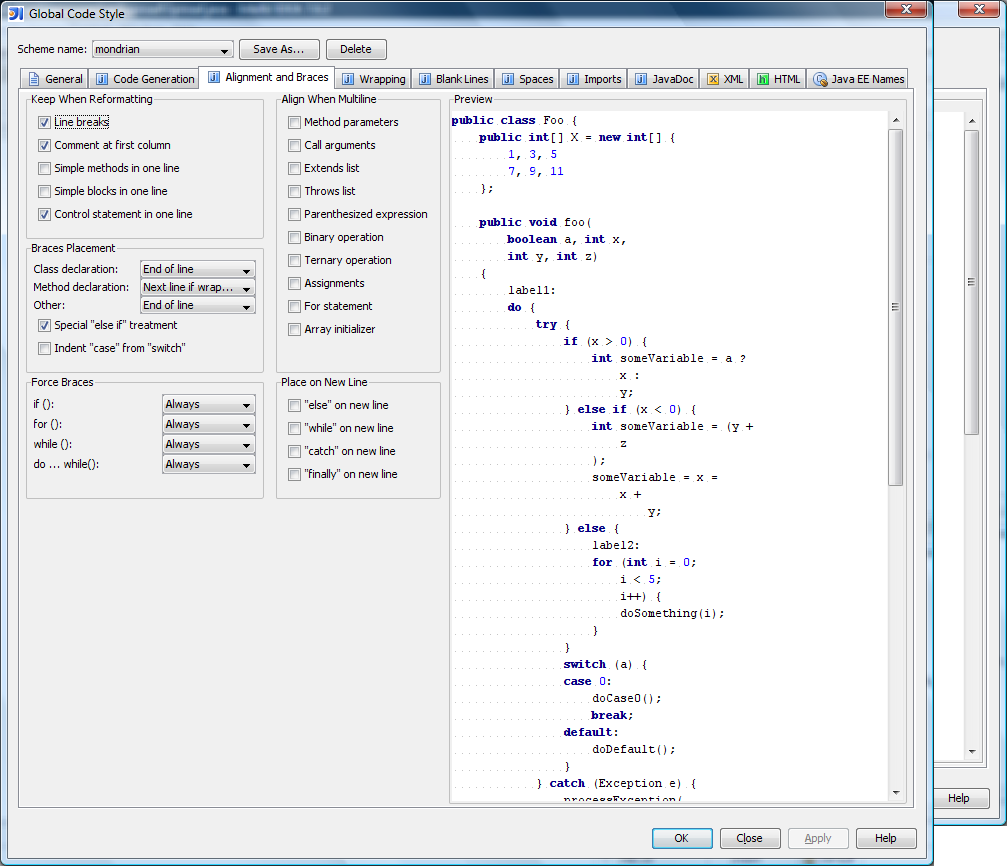
Task: Click the HTML tab icon
Action: [763, 79]
